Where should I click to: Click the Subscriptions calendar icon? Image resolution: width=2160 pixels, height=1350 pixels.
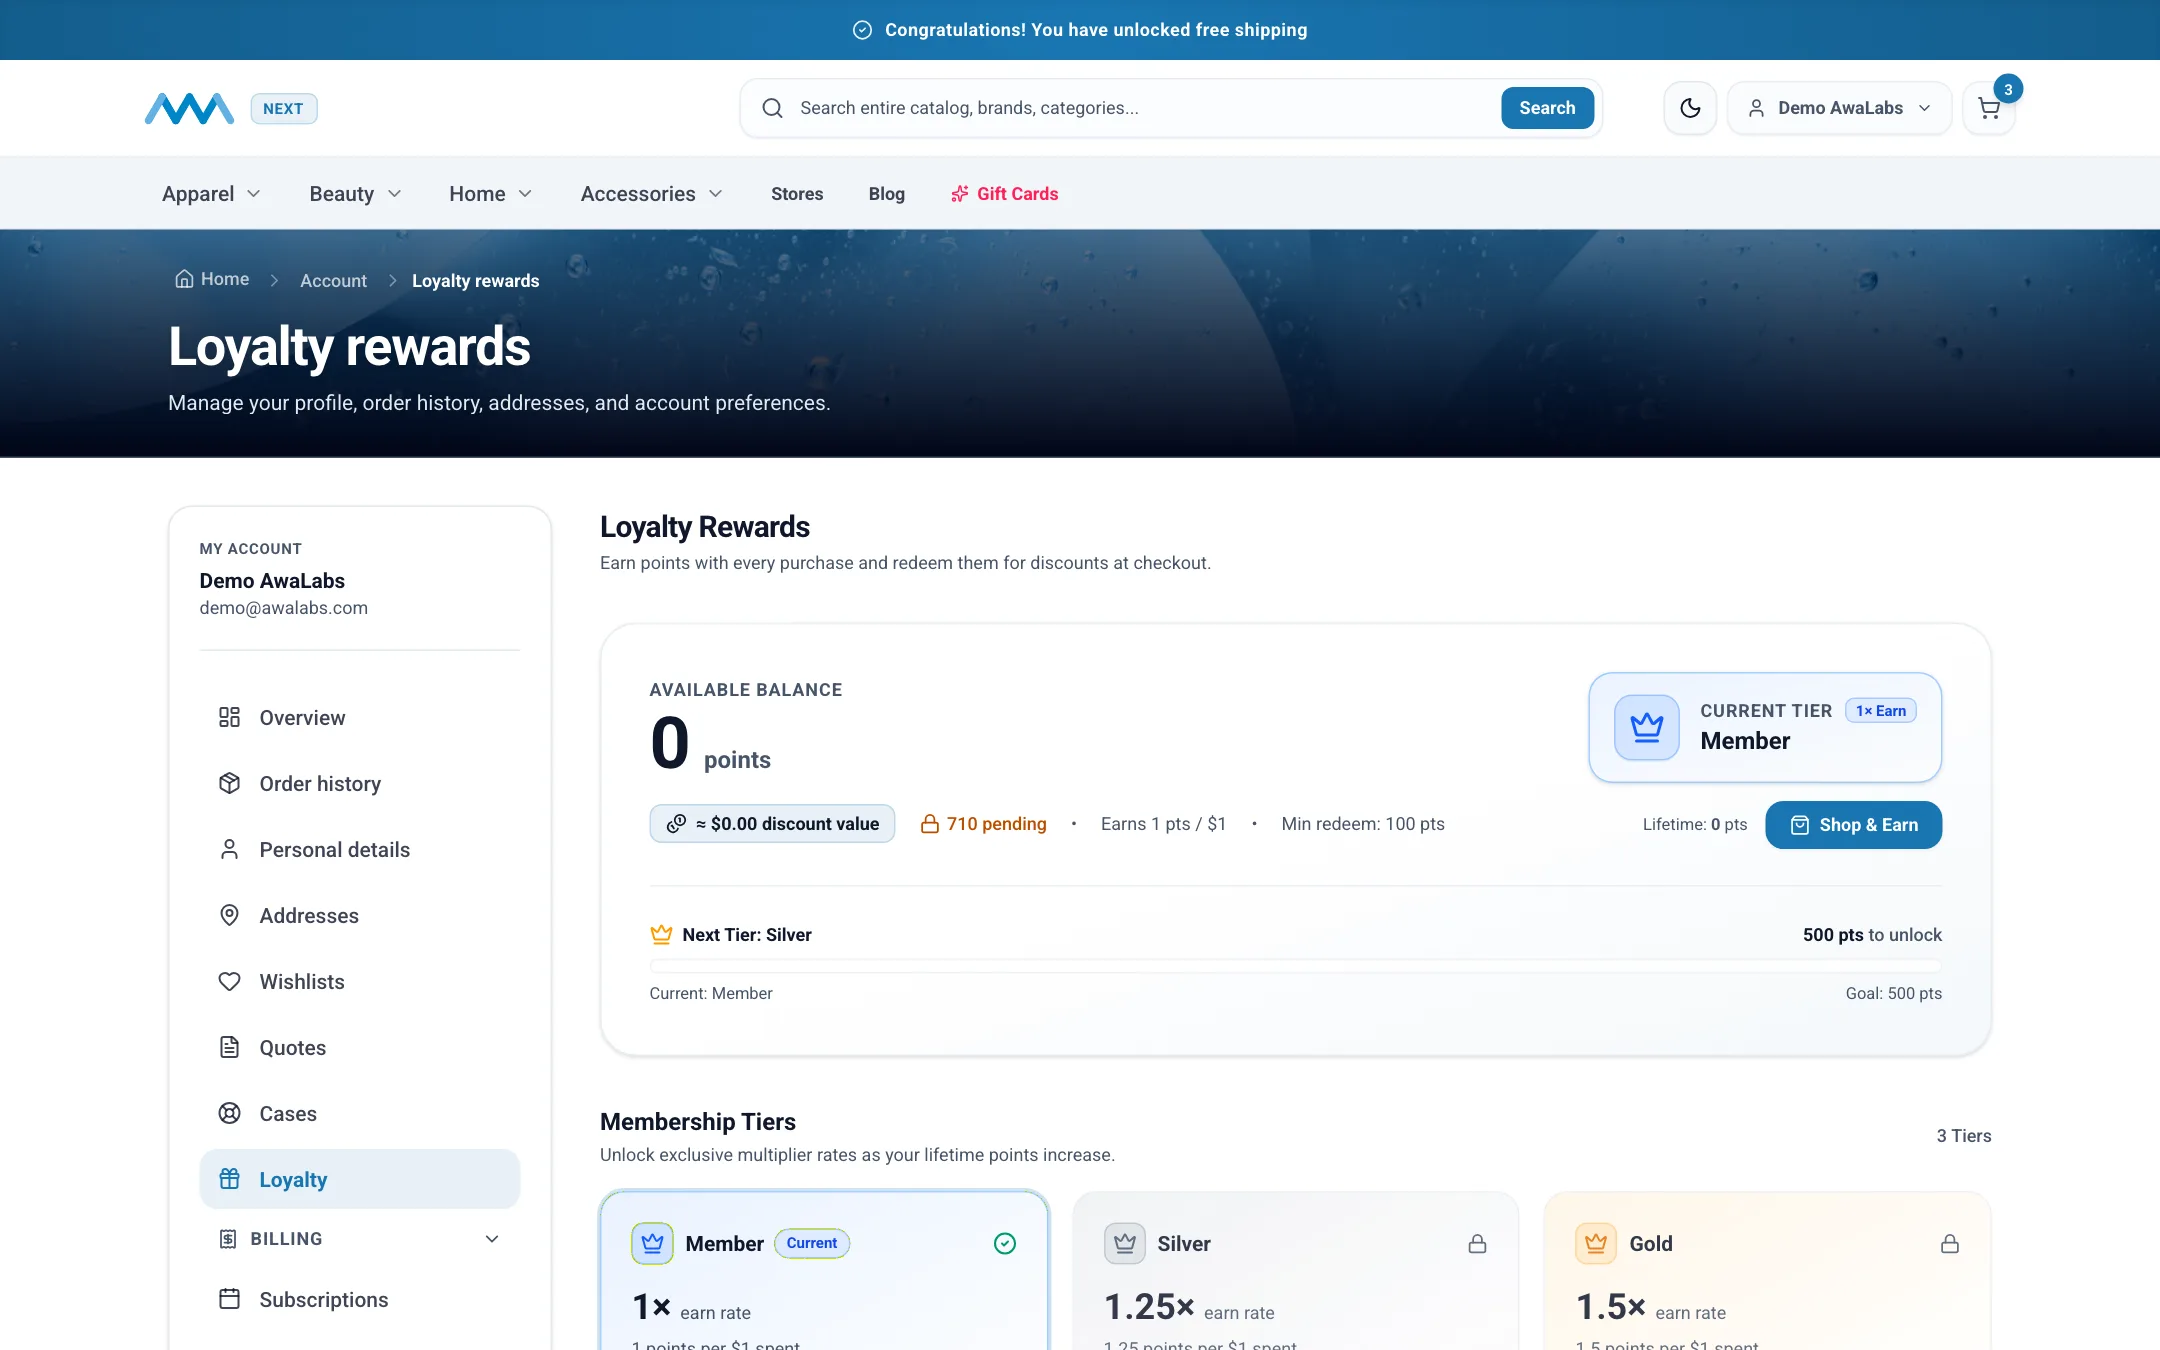[x=229, y=1299]
